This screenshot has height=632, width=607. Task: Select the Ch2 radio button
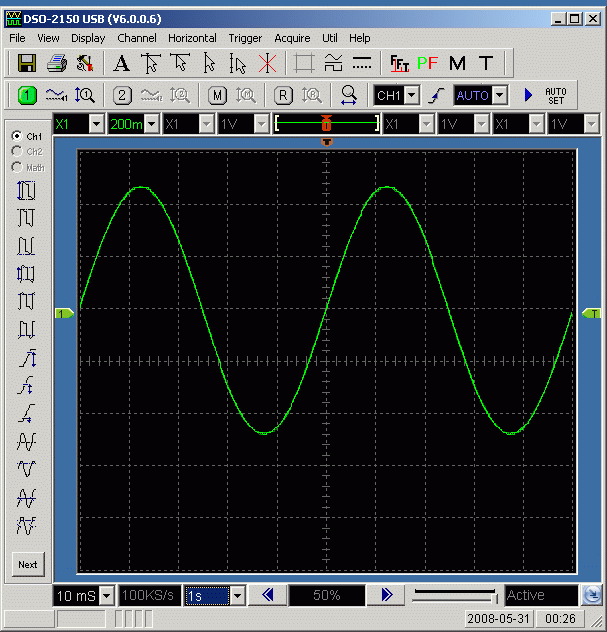16,151
